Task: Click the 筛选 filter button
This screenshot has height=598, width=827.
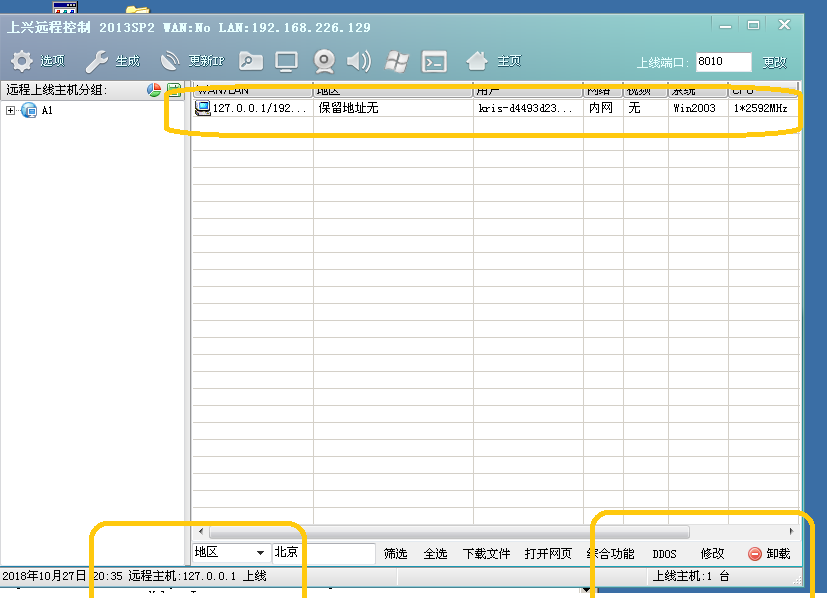Action: coord(395,554)
